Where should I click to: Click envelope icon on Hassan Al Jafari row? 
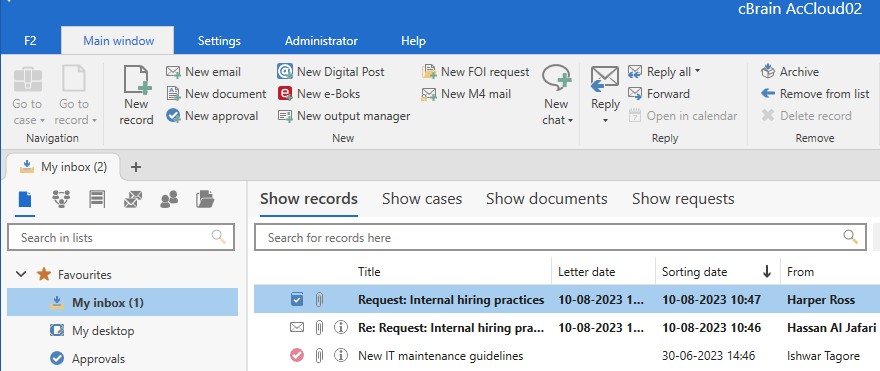point(297,327)
